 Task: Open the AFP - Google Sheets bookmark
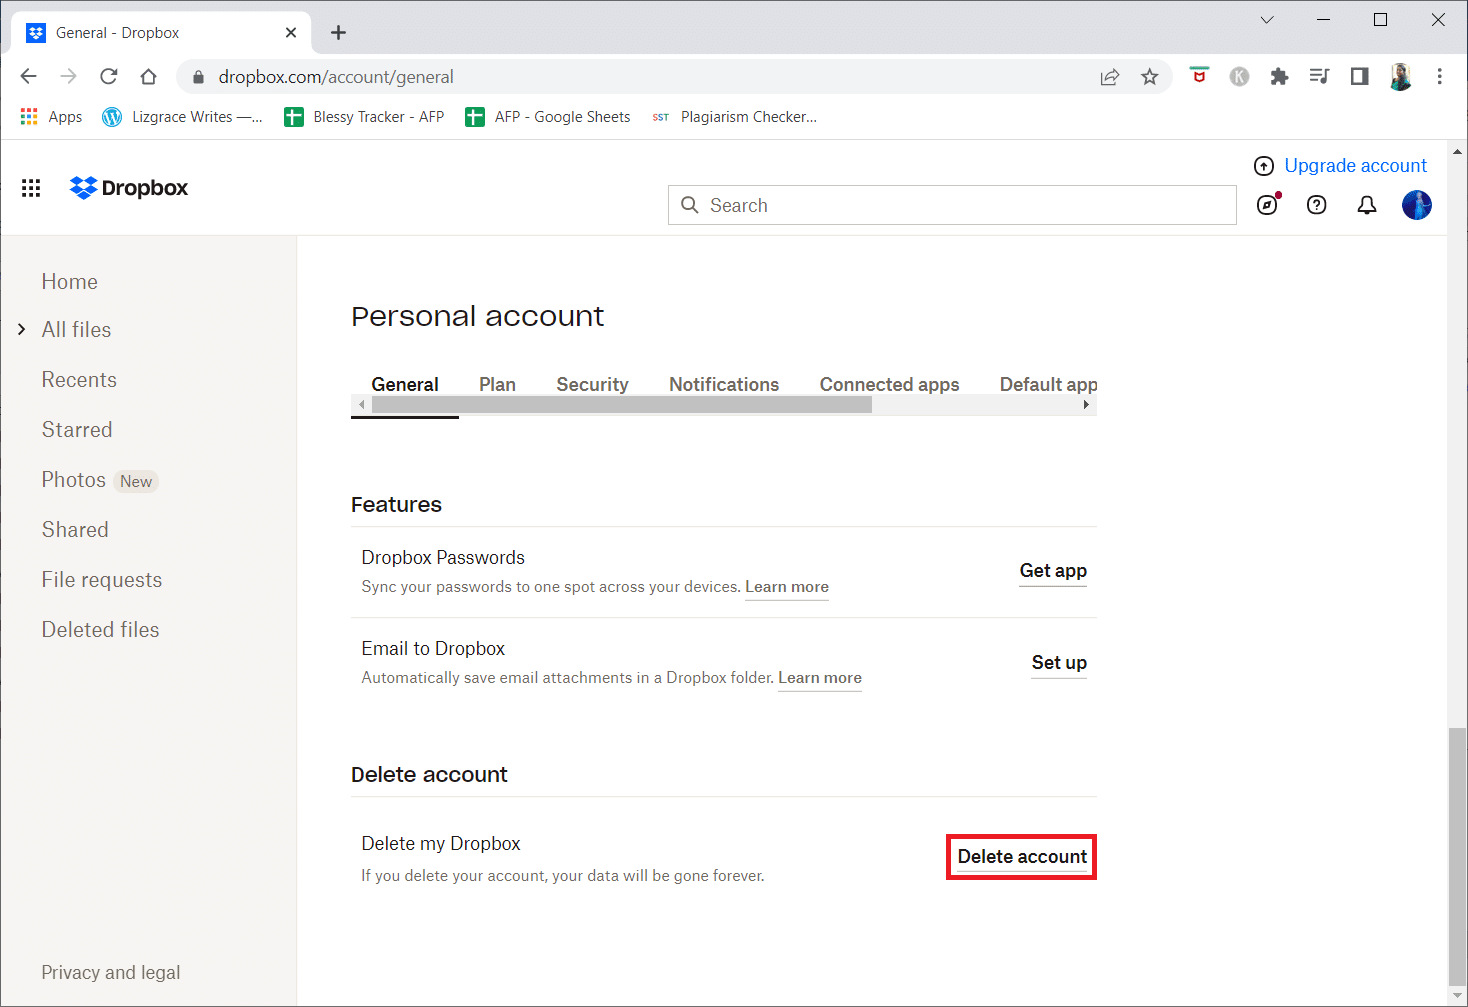click(548, 117)
